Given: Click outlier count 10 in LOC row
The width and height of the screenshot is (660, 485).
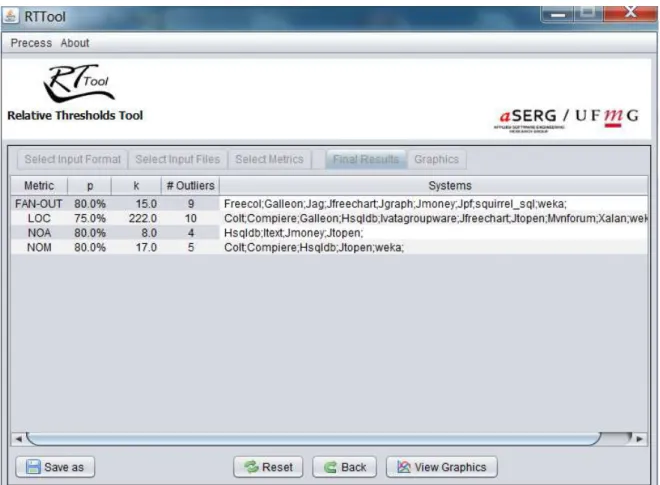Looking at the screenshot, I should [190, 219].
